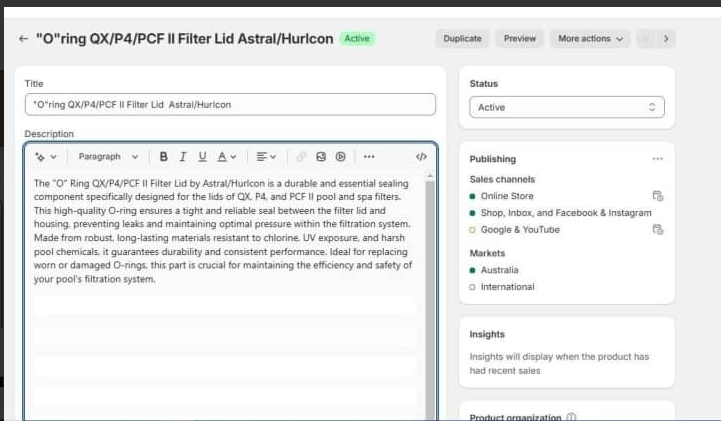Open the text alignment dropdown

[266, 157]
